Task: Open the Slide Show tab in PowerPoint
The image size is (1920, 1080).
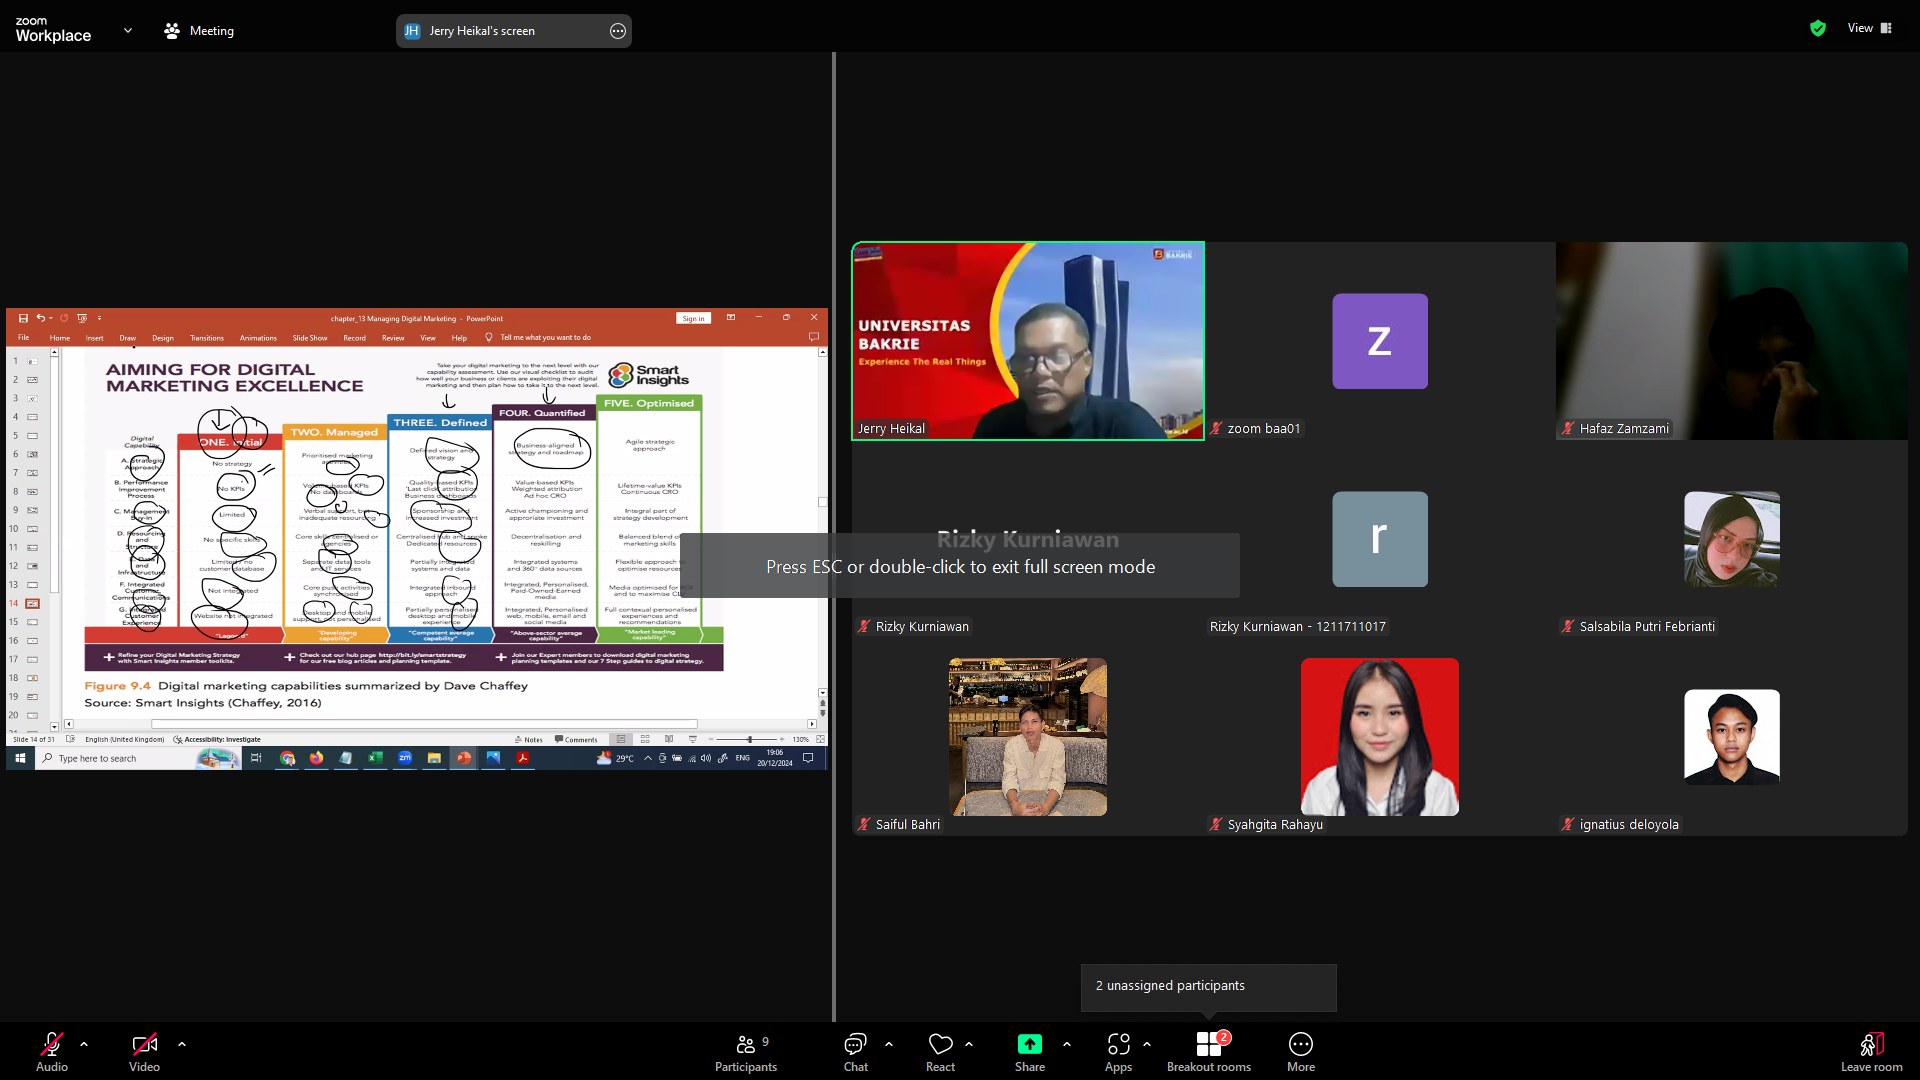Action: pos(310,338)
